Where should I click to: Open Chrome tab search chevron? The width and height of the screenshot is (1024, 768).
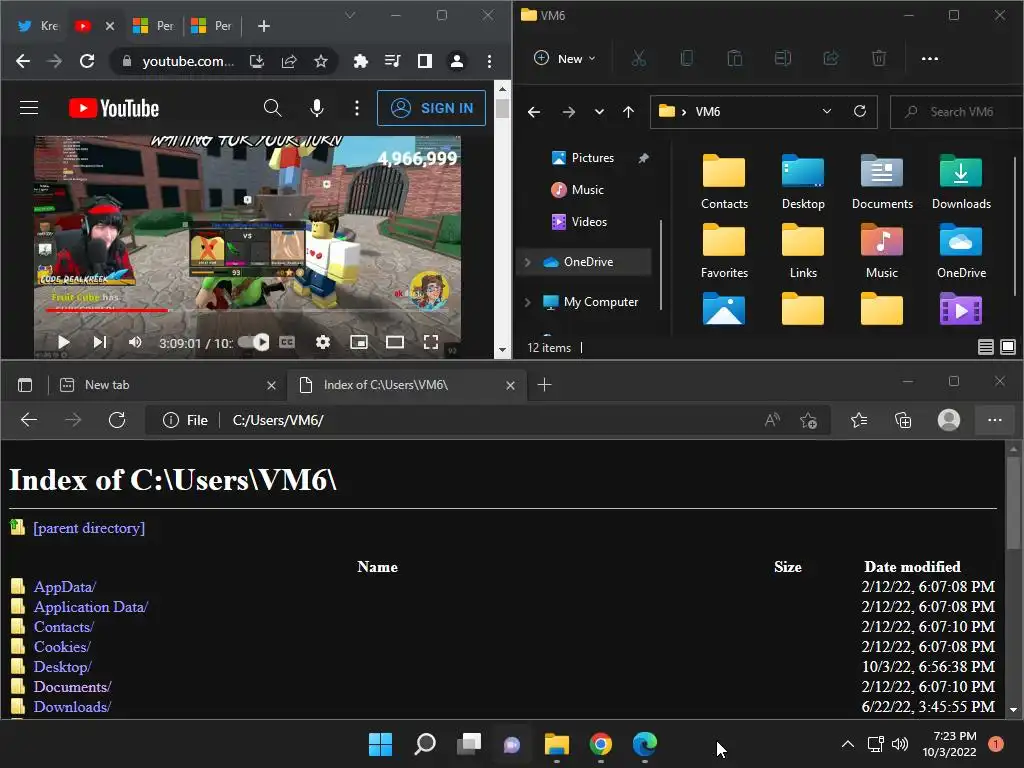coord(350,15)
